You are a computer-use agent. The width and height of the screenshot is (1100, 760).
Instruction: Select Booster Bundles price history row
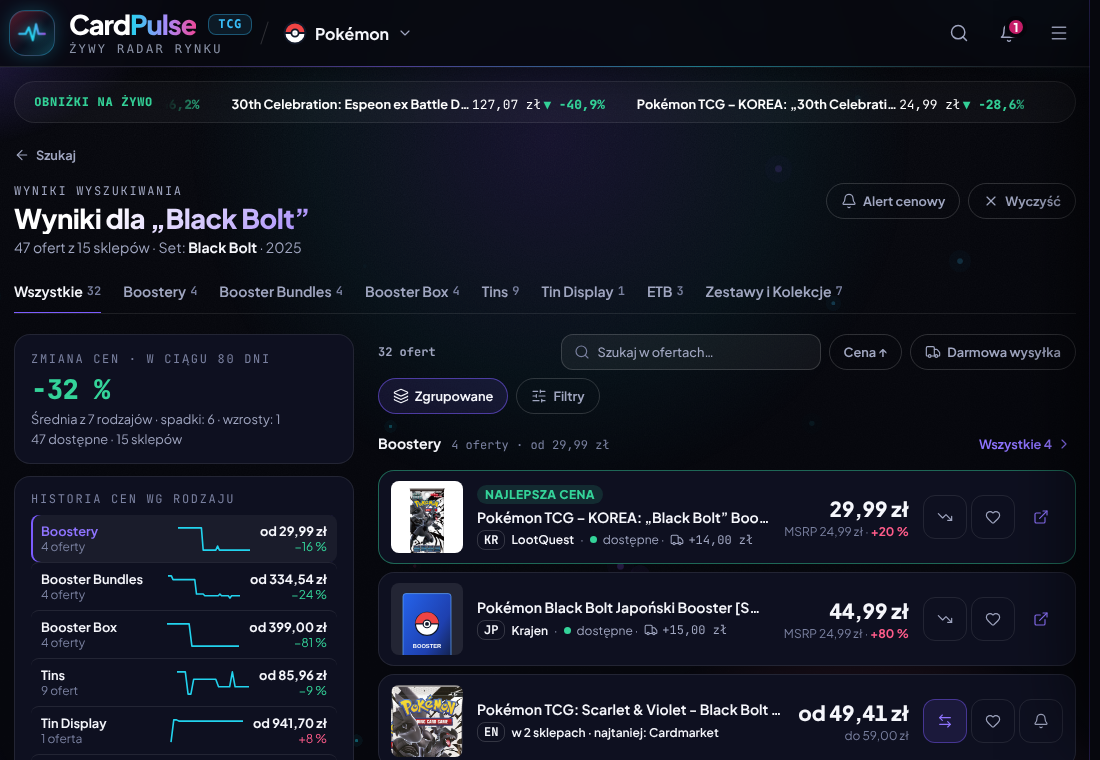coord(184,587)
